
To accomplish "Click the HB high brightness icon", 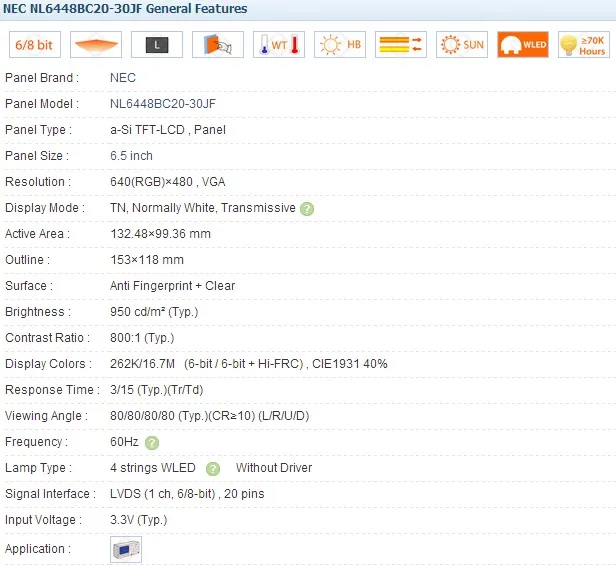I will 340,44.
